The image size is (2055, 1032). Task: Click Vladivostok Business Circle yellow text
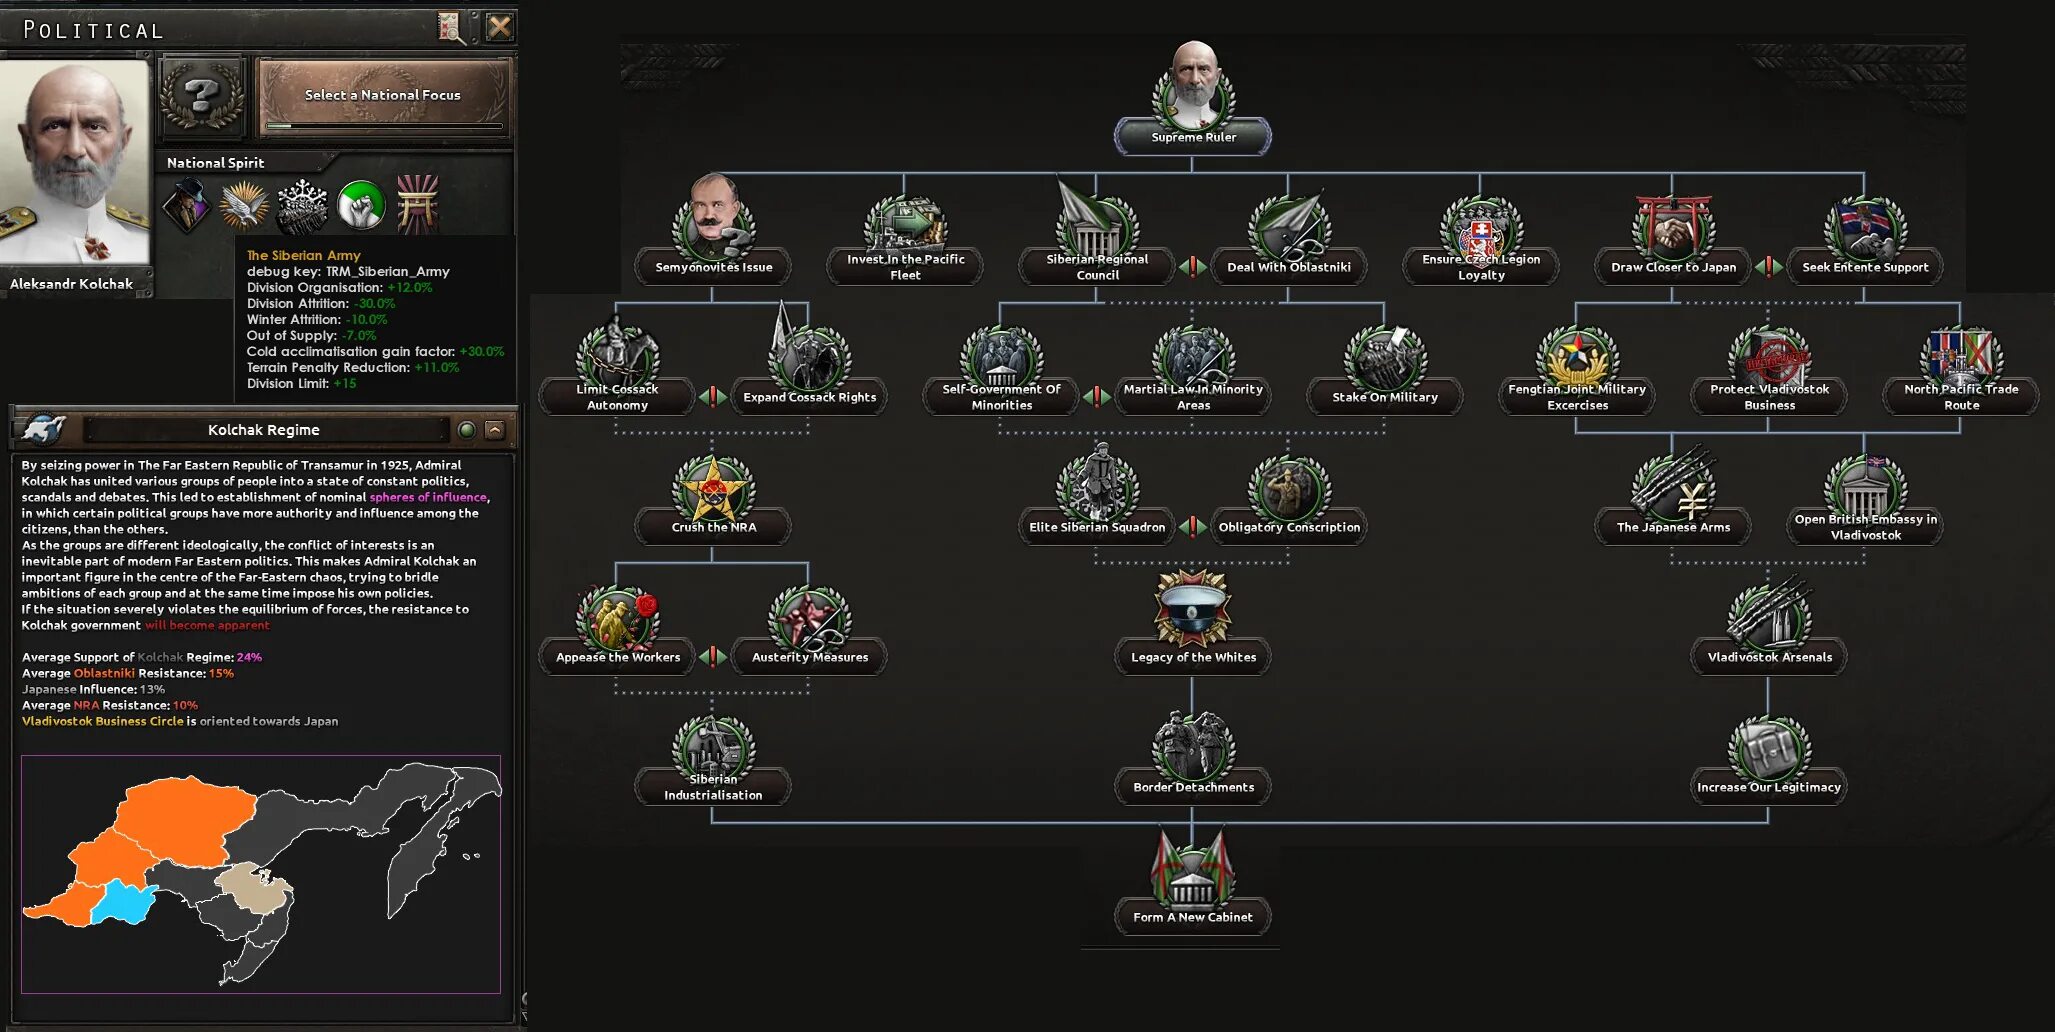pyautogui.click(x=103, y=721)
